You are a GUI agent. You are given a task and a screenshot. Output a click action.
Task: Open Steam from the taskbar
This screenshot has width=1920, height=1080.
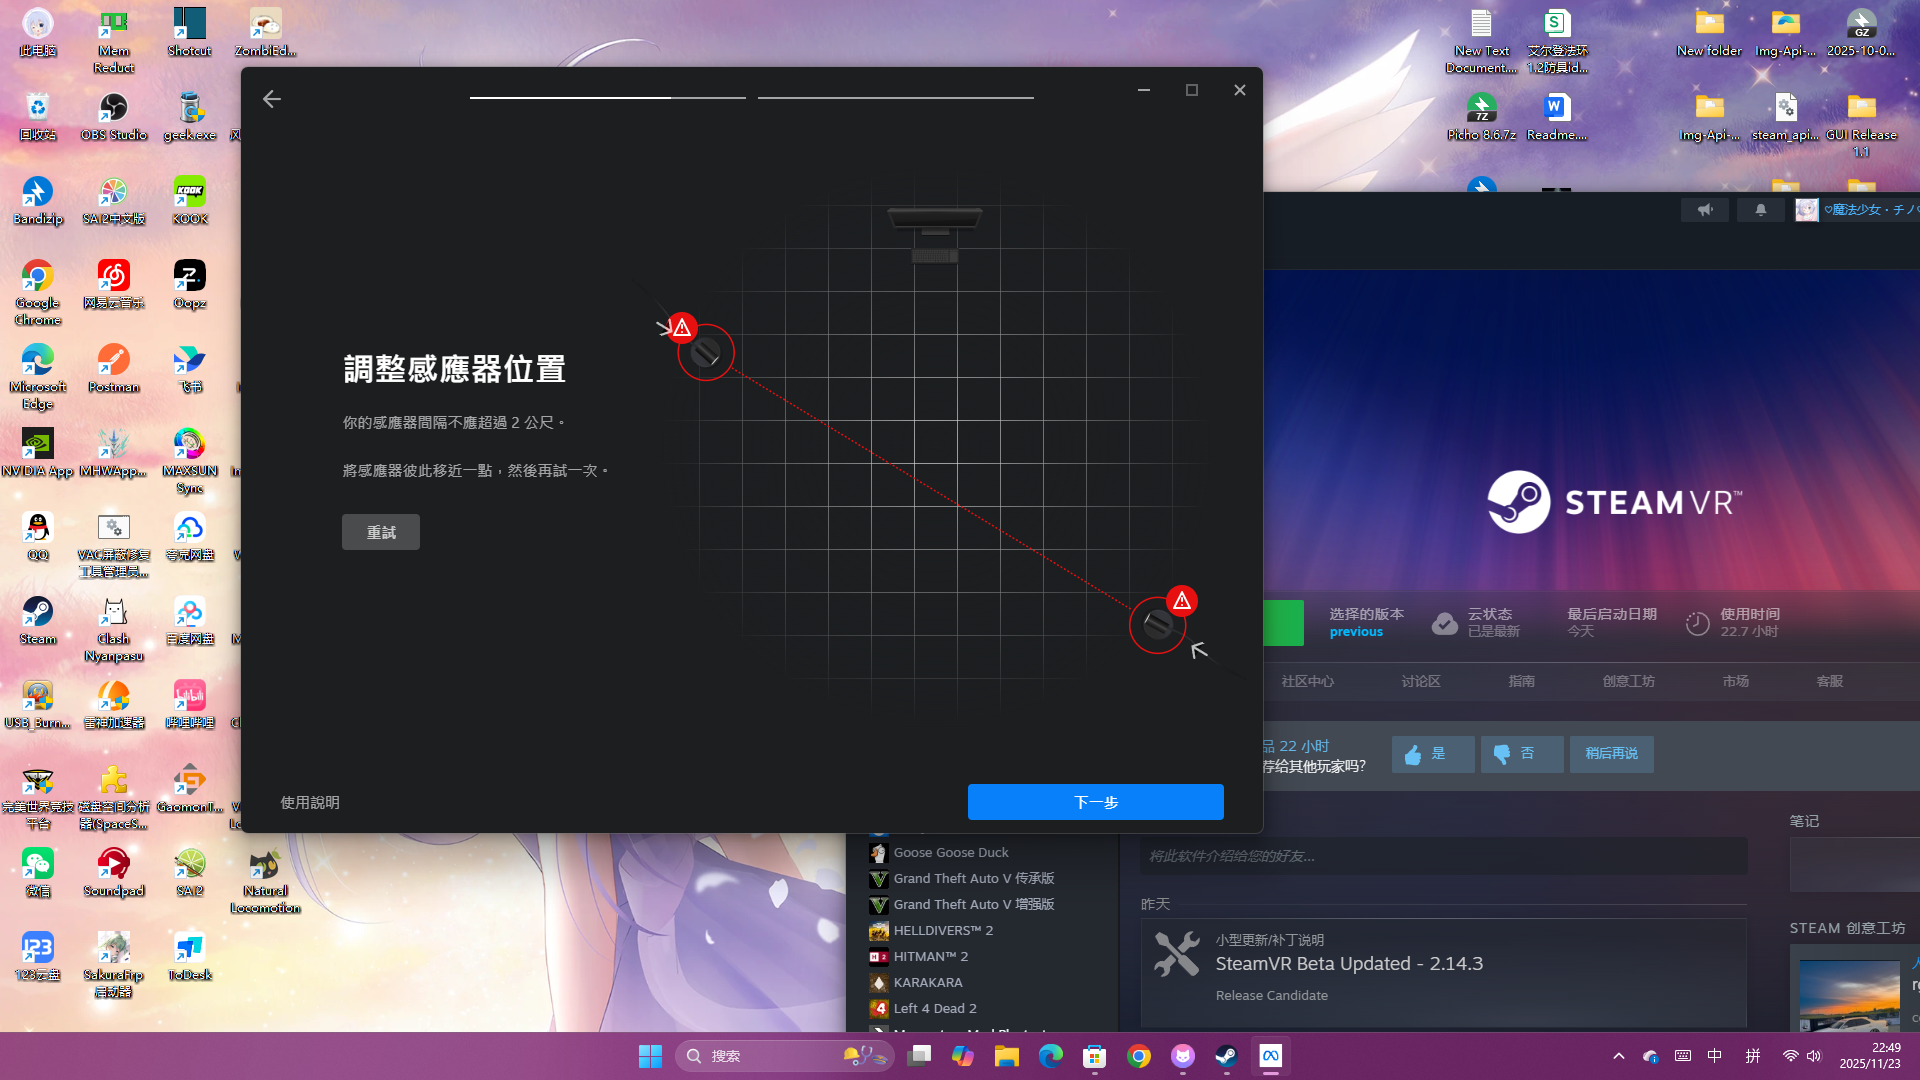pos(1226,1056)
